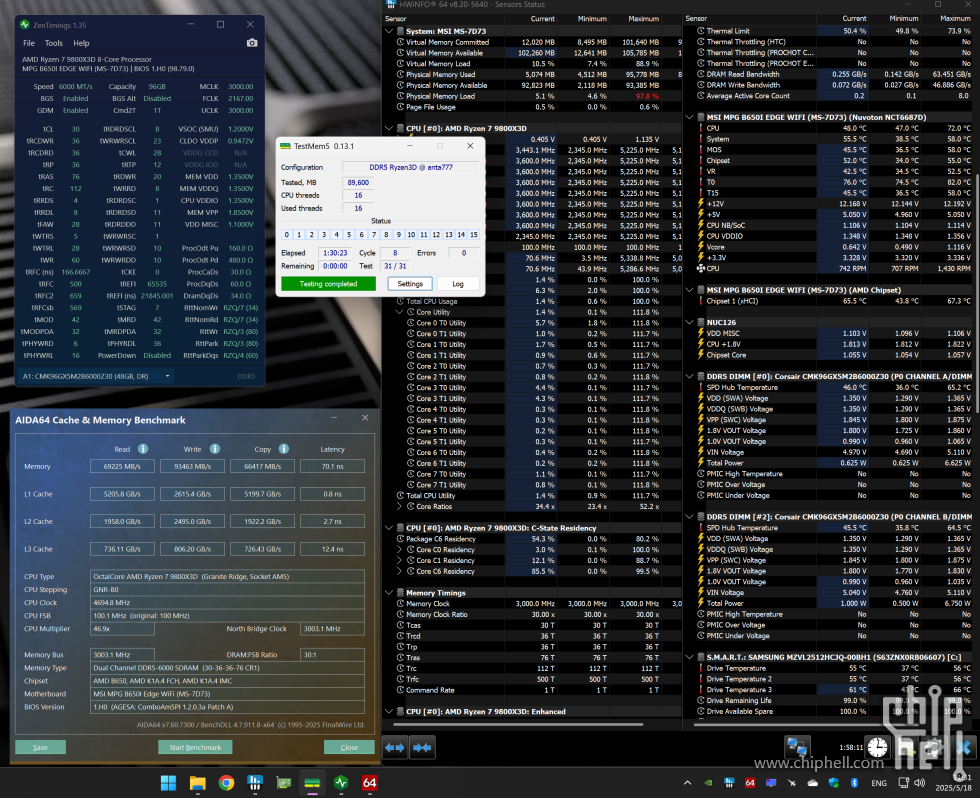Click the ZenTimings screenshot camera icon
Viewport: 980px width, 798px height.
[252, 43]
